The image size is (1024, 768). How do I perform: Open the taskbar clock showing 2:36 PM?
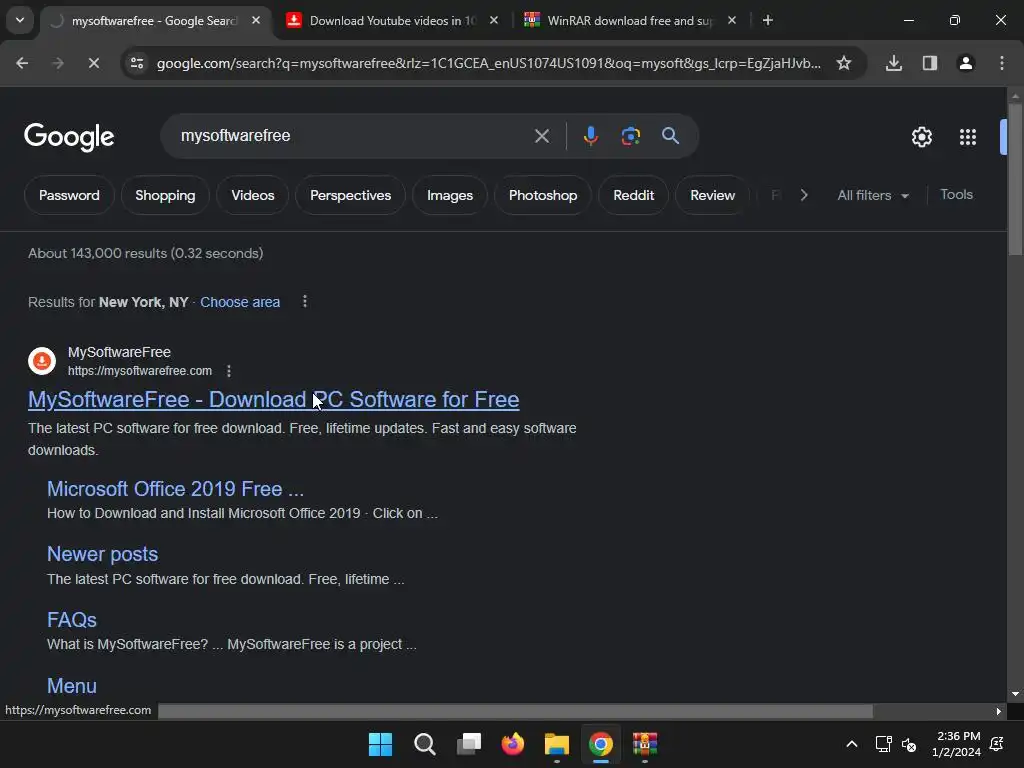point(957,744)
